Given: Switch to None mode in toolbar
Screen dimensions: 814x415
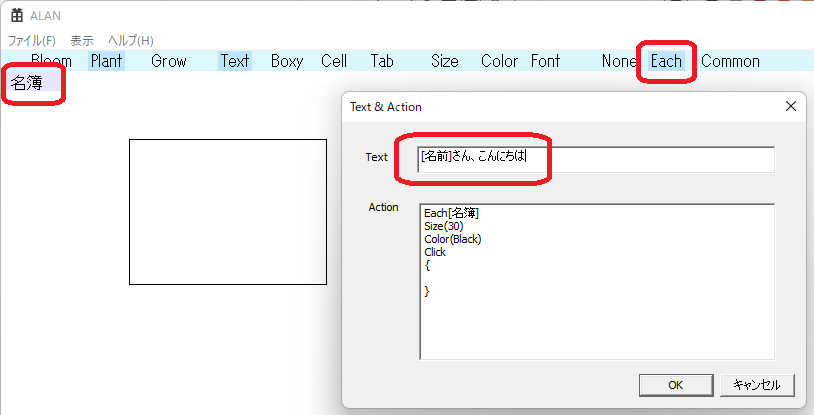Looking at the screenshot, I should pos(619,61).
